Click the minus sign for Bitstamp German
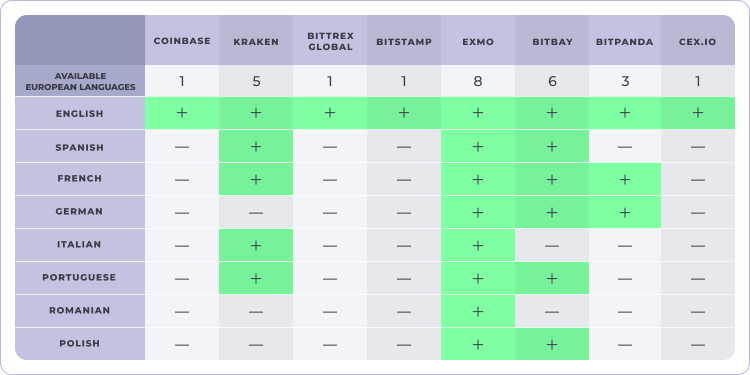 click(x=404, y=213)
